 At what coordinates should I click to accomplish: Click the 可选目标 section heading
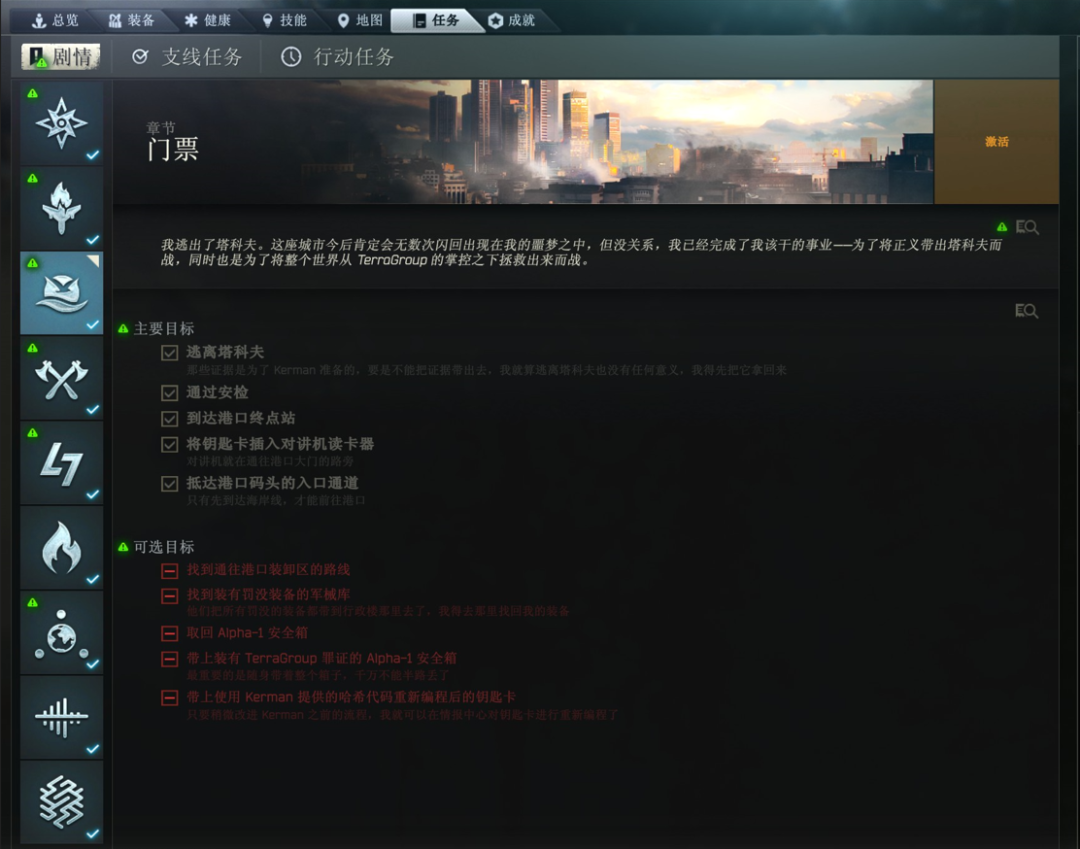[164, 547]
